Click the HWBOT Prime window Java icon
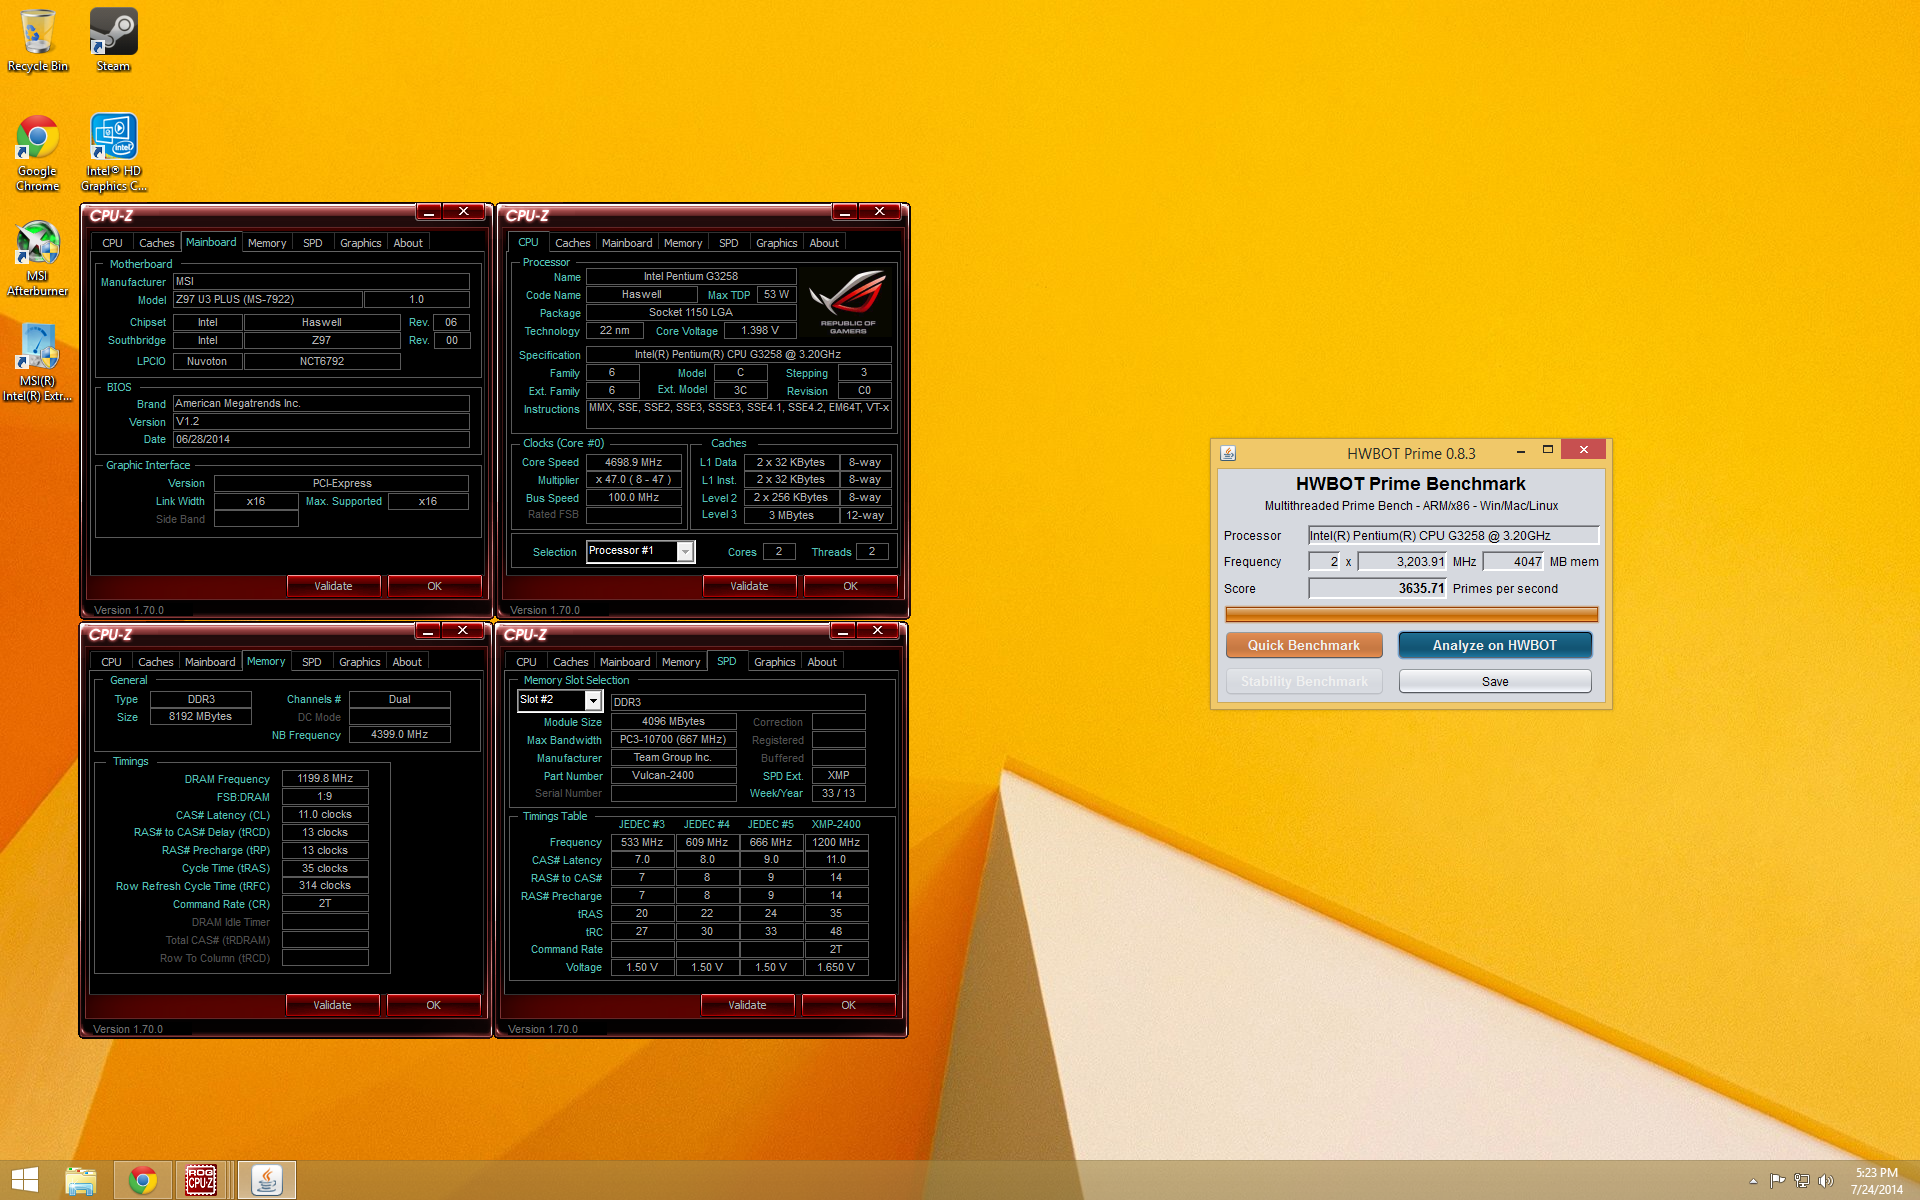Viewport: 1920px width, 1200px height. tap(1228, 453)
